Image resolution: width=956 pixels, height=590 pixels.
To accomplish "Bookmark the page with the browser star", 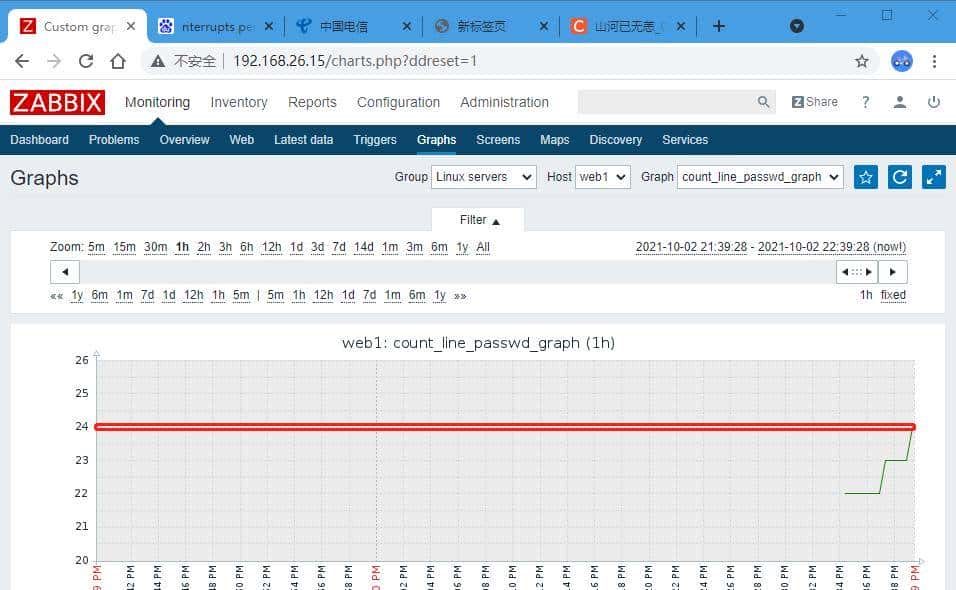I will tap(862, 60).
